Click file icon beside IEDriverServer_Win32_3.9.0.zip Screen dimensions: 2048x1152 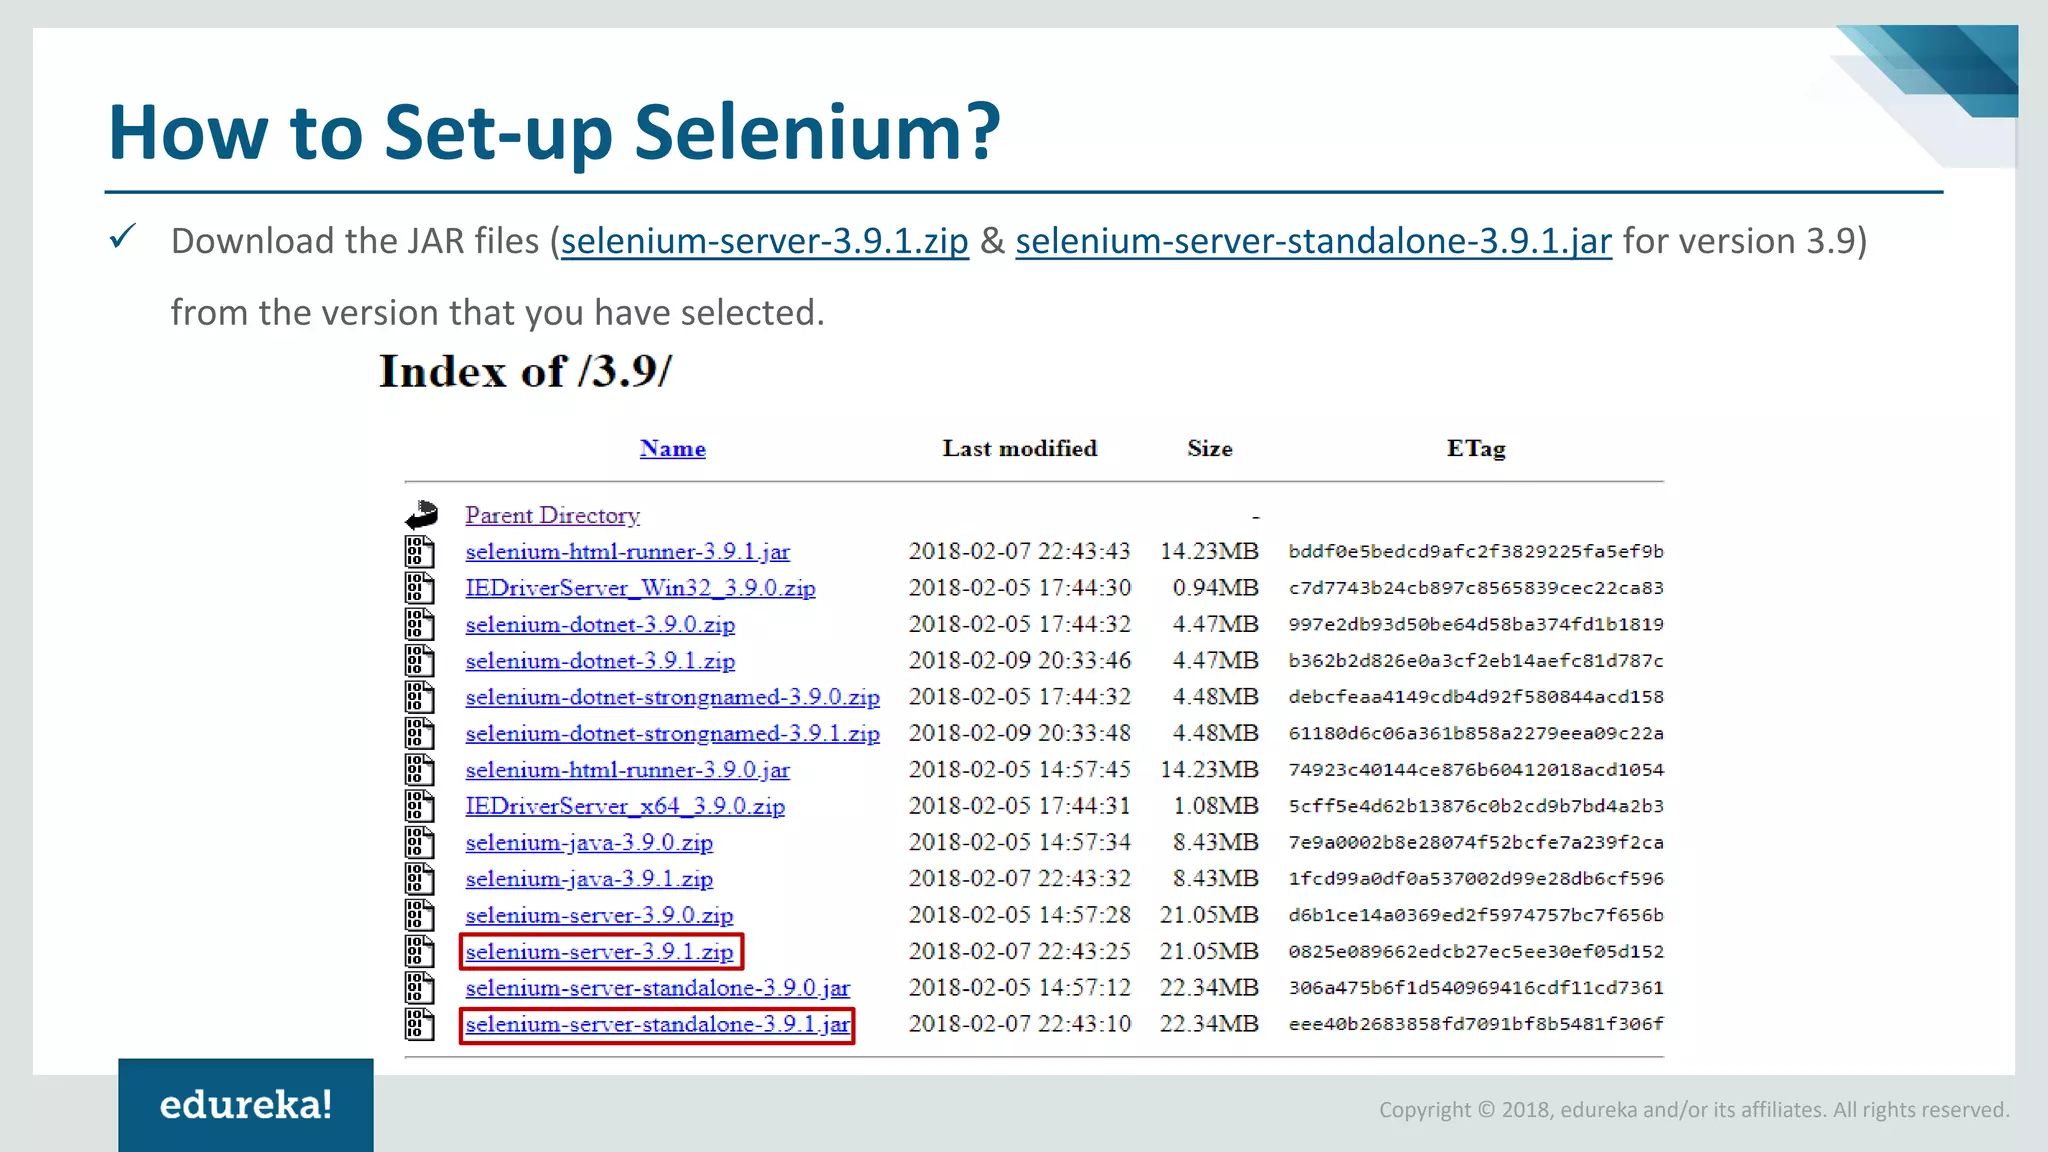pos(420,588)
